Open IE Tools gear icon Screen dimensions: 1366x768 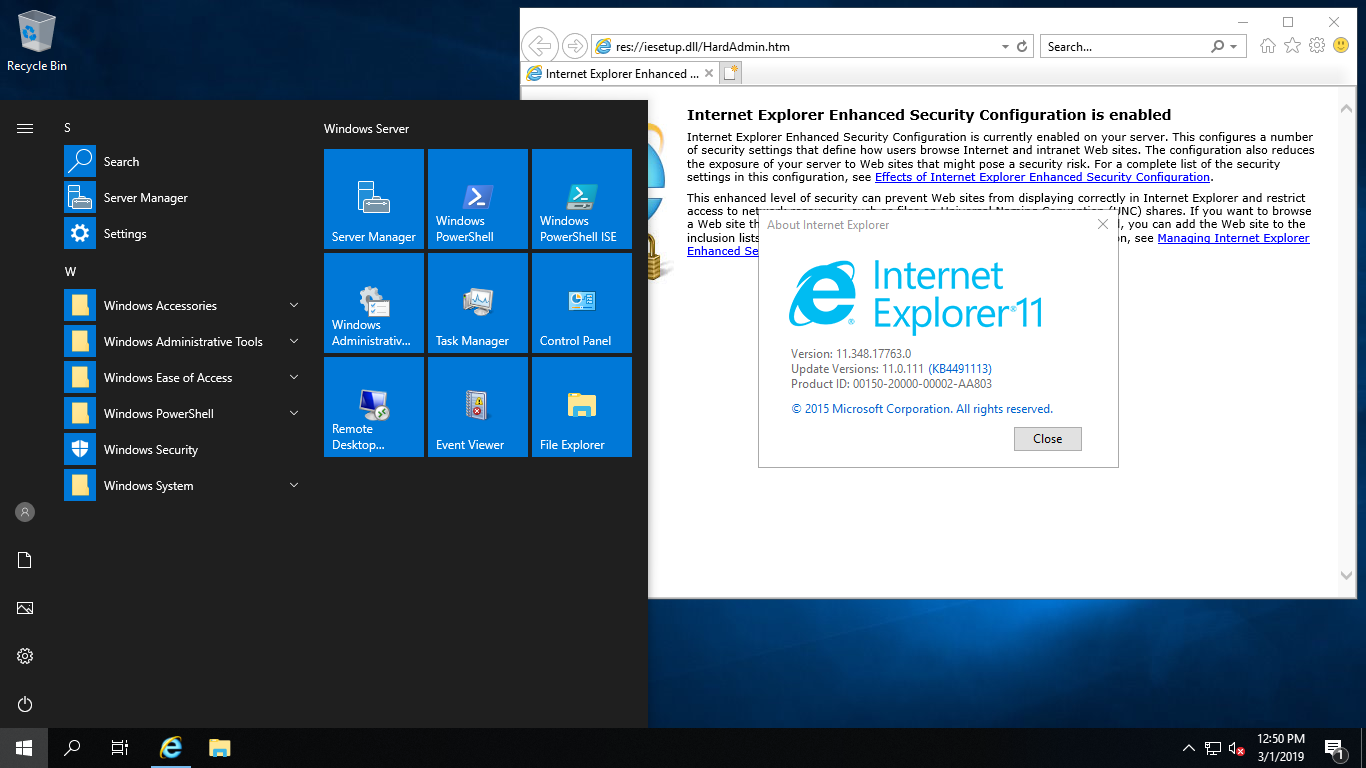click(1317, 46)
